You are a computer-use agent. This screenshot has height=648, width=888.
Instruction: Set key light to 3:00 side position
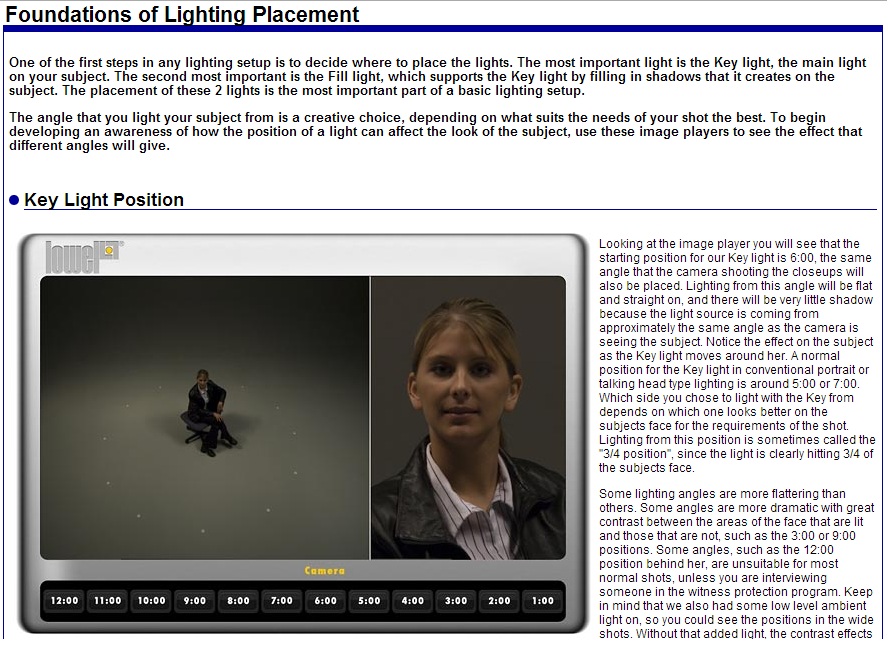pos(456,601)
